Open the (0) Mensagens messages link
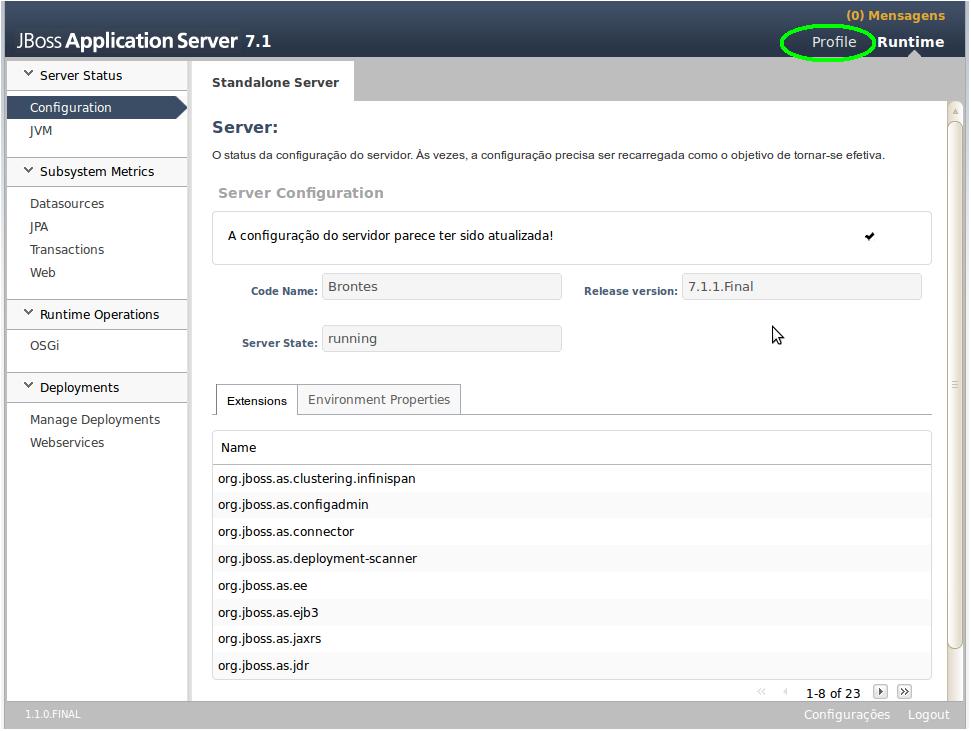 click(895, 15)
